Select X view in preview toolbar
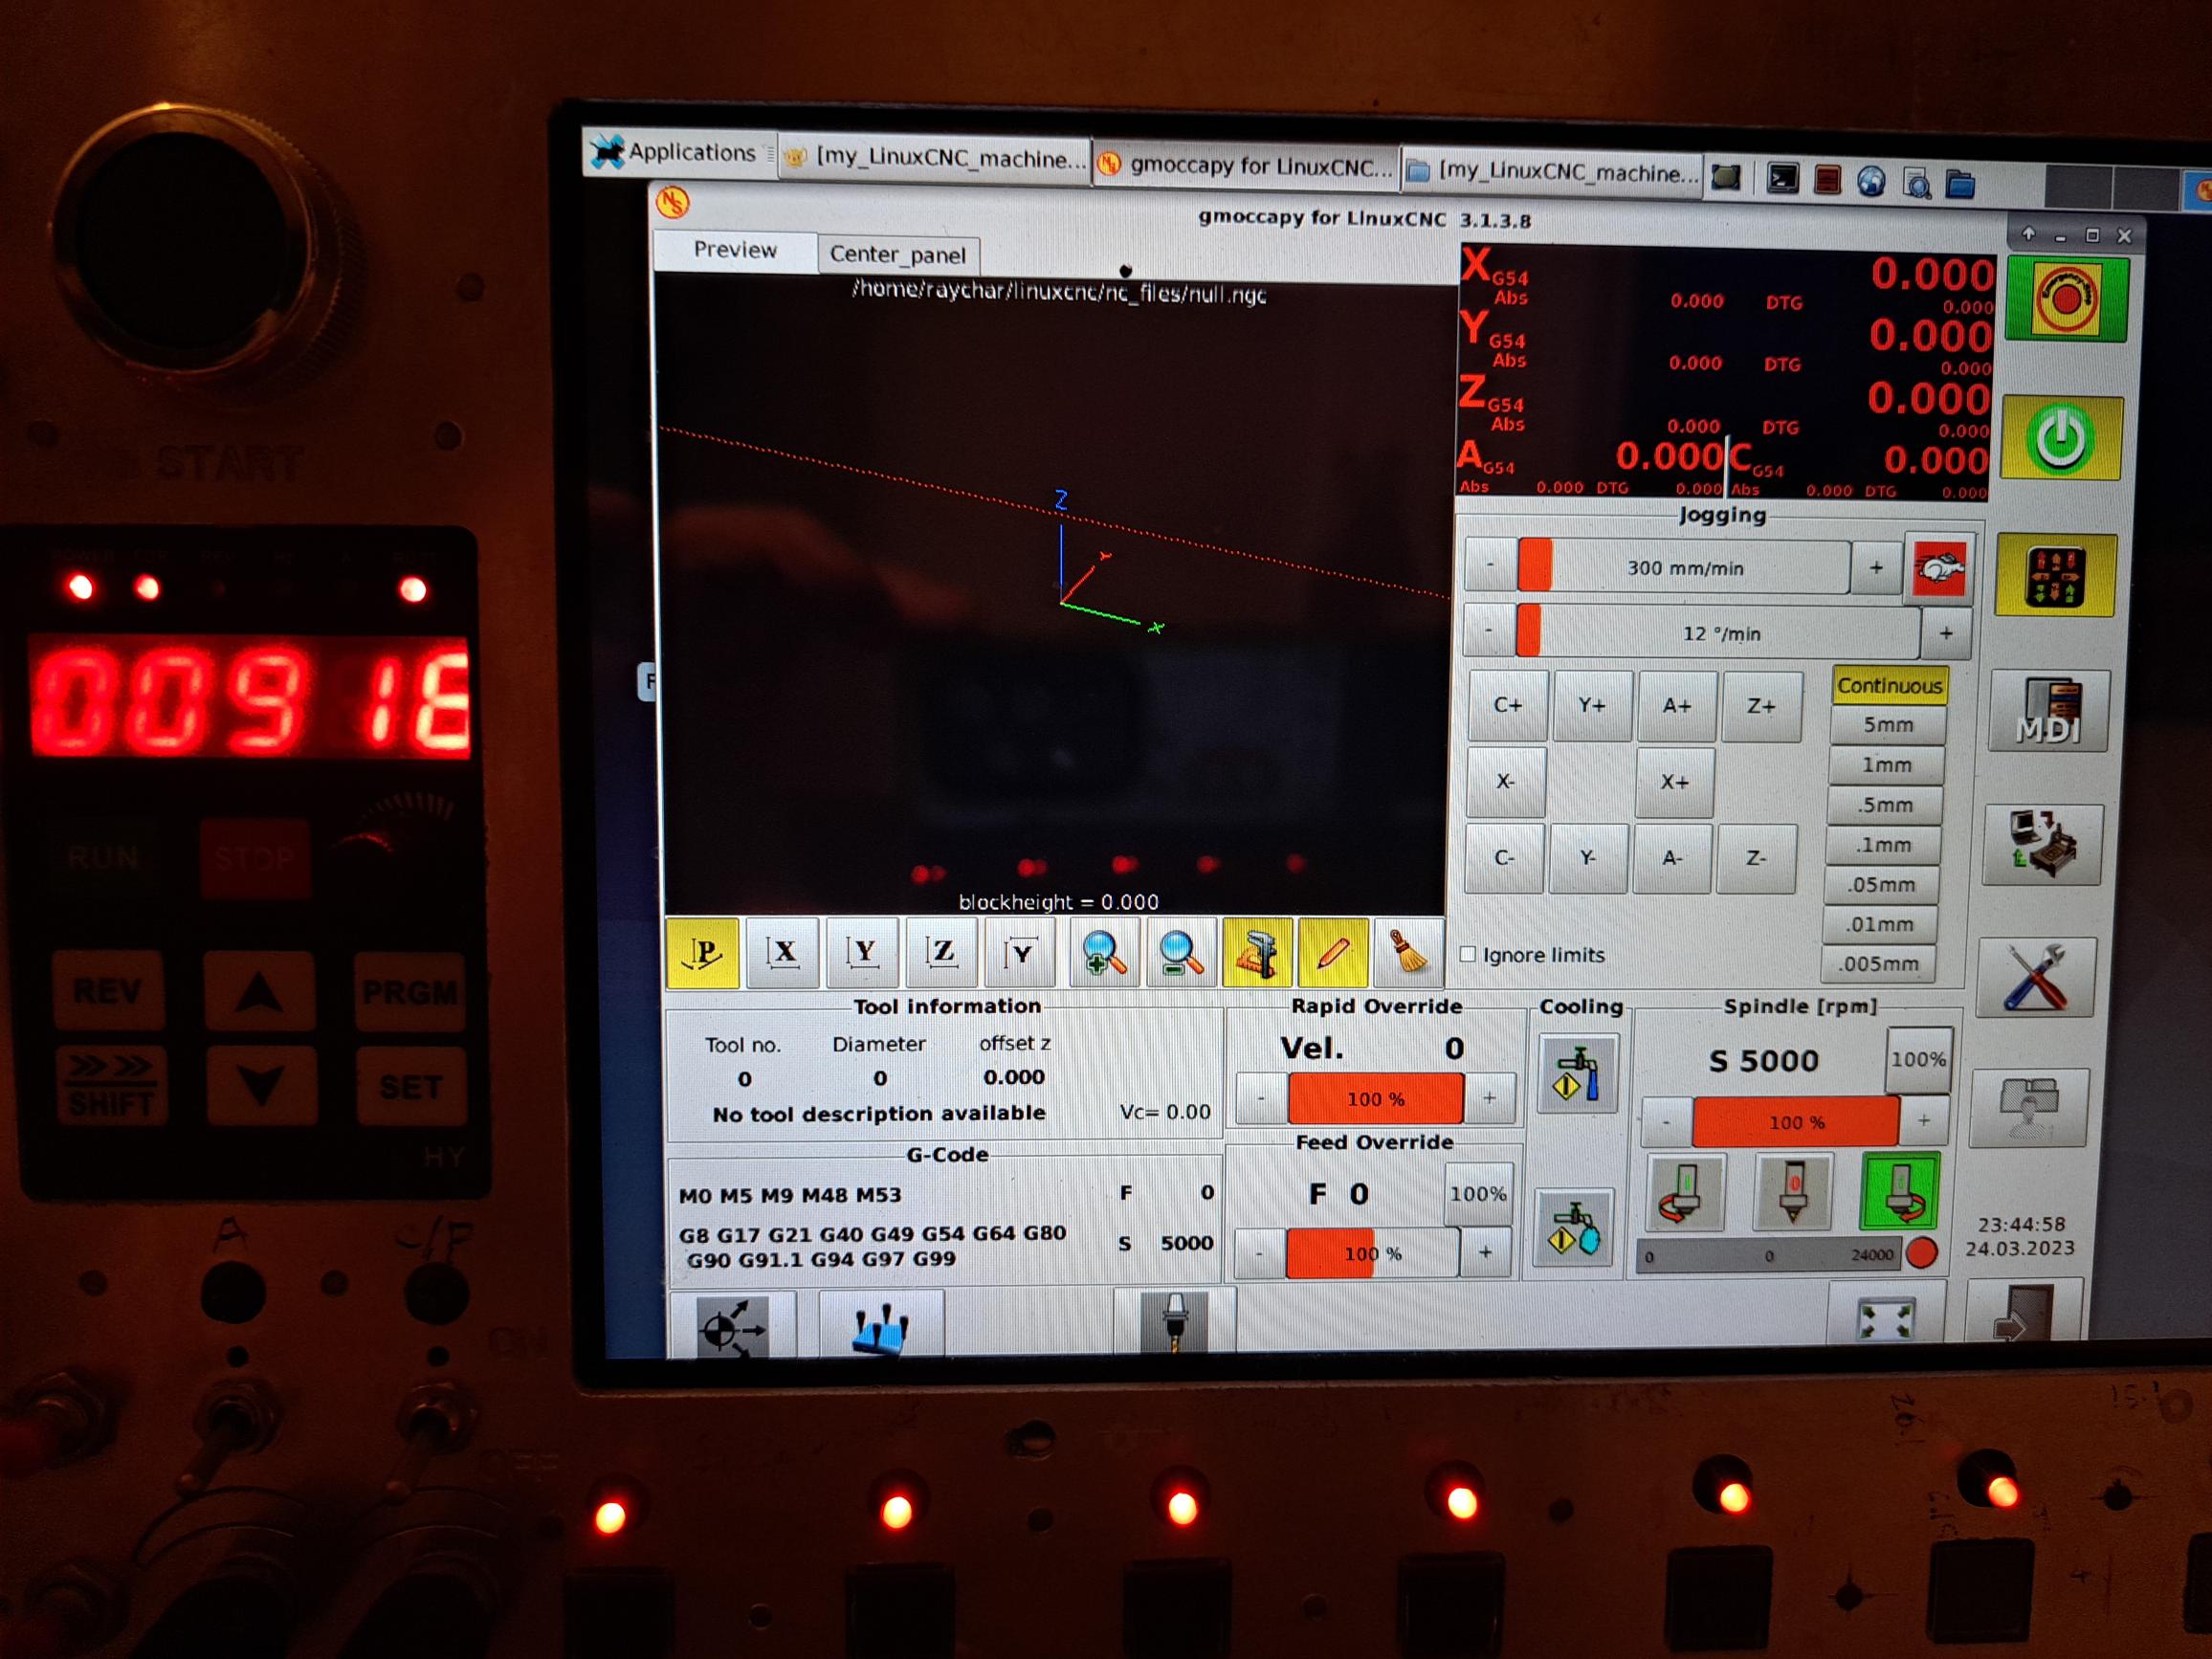This screenshot has height=1659, width=2212. pos(783,953)
